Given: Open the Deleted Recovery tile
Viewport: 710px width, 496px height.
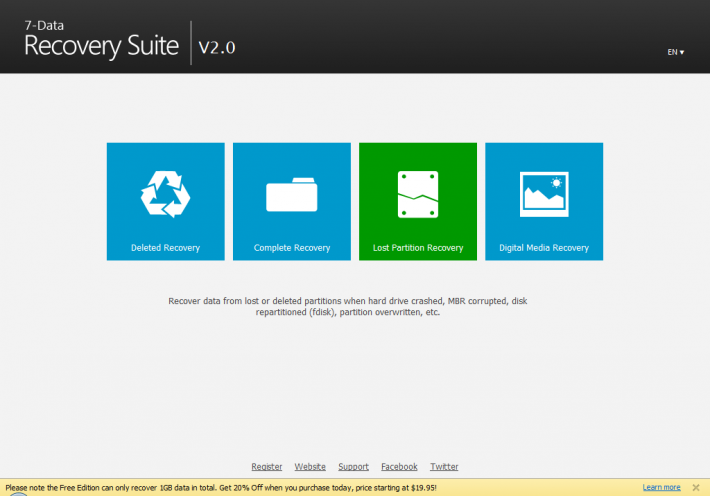Looking at the screenshot, I should point(165,202).
